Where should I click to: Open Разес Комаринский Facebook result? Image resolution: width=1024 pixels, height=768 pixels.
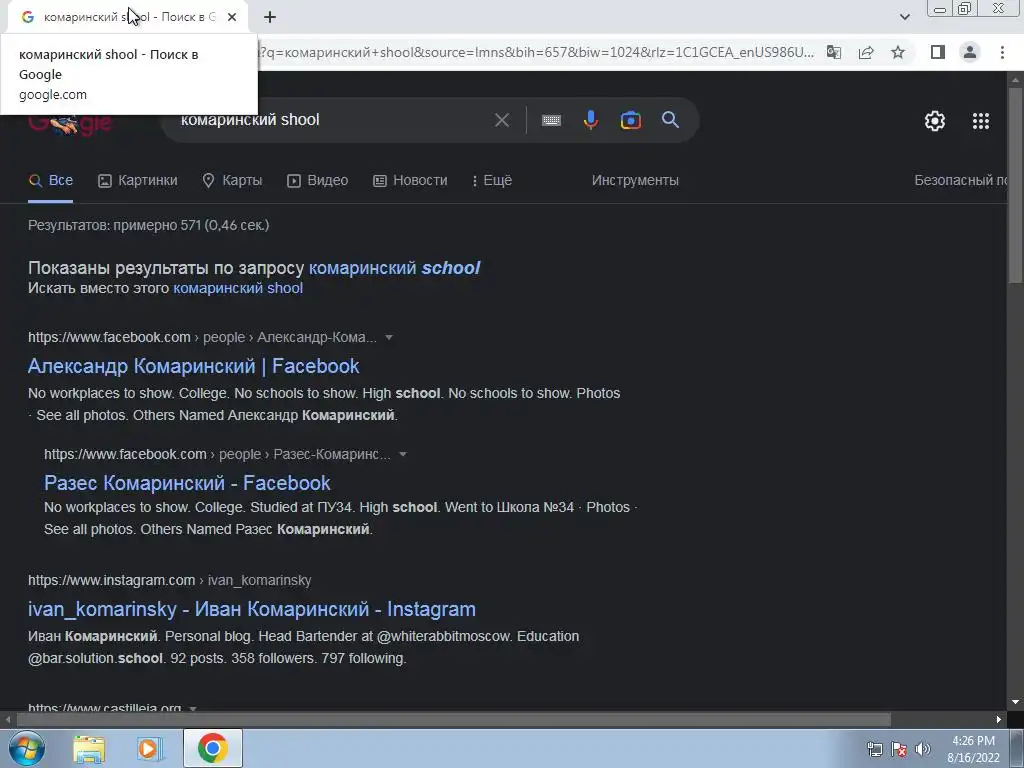tap(187, 483)
